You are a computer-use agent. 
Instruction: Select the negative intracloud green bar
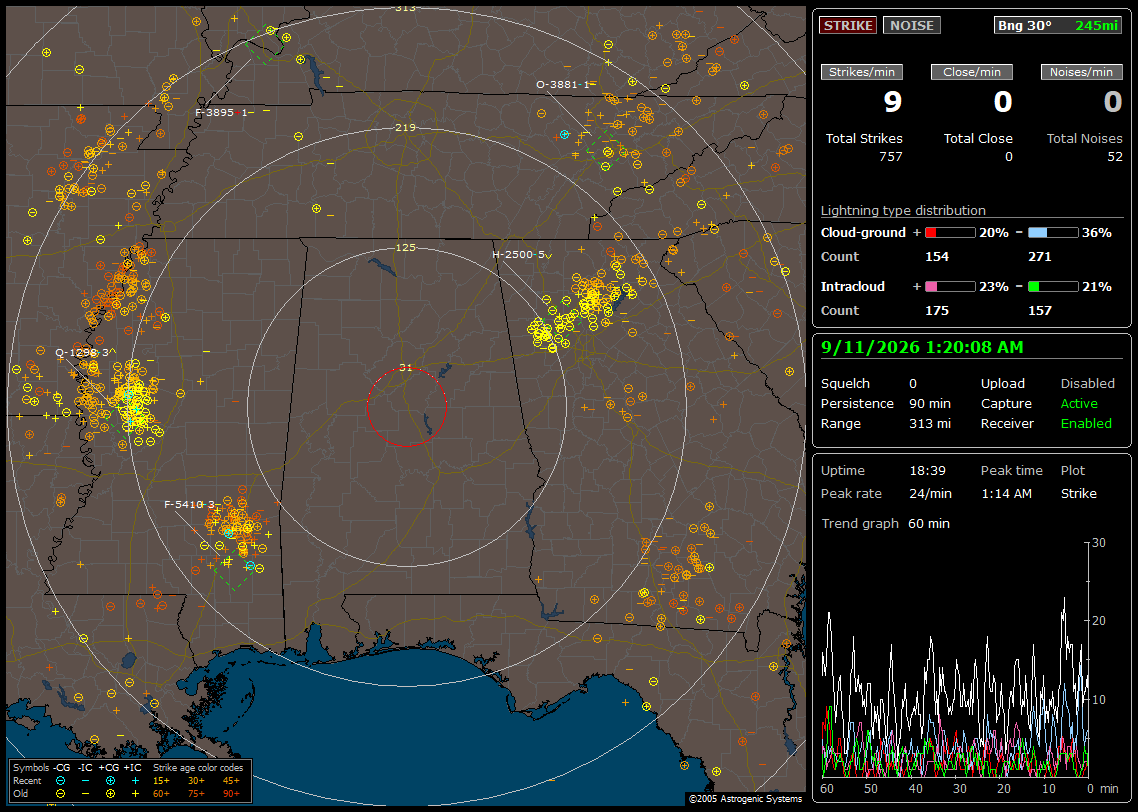[x=1053, y=287]
